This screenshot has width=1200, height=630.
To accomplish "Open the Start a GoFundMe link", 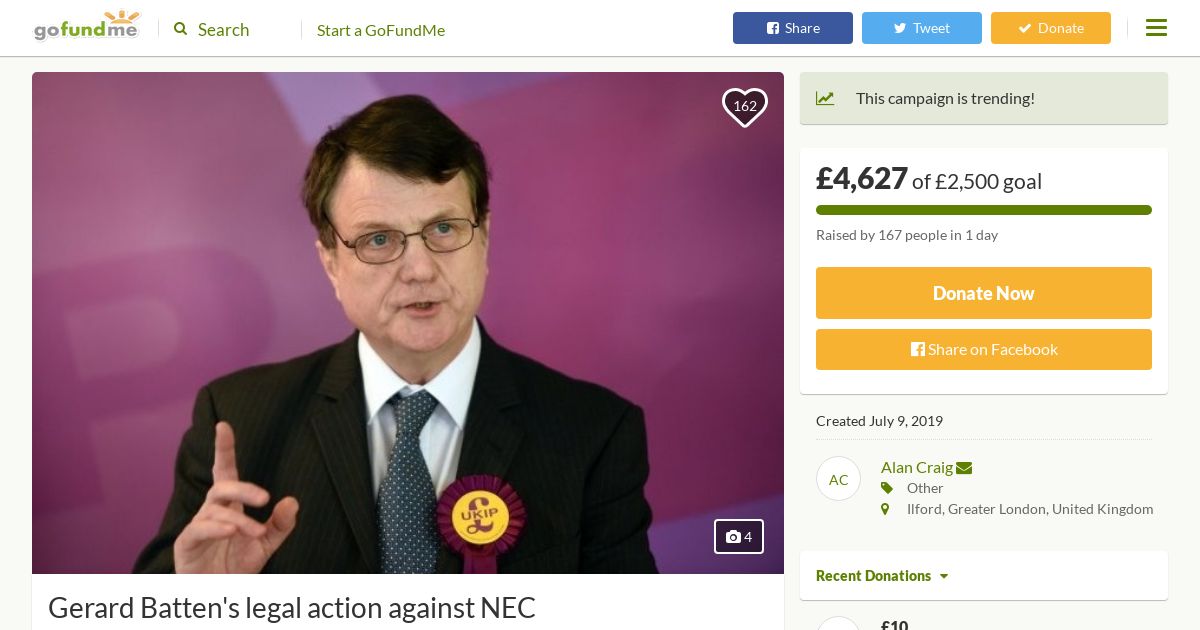I will pos(381,30).
